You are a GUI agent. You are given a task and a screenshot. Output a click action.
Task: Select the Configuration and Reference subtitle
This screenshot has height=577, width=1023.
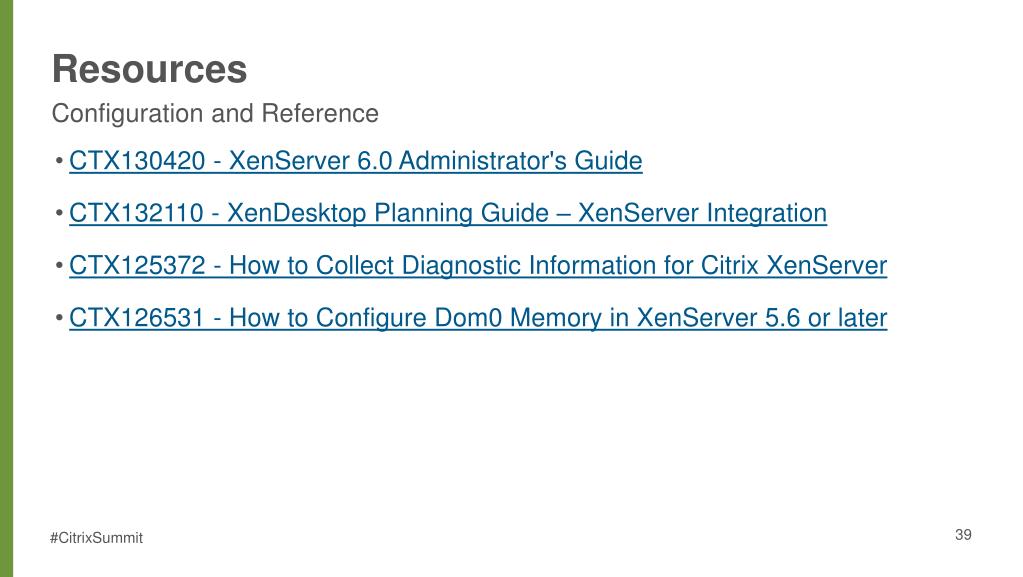(x=215, y=114)
